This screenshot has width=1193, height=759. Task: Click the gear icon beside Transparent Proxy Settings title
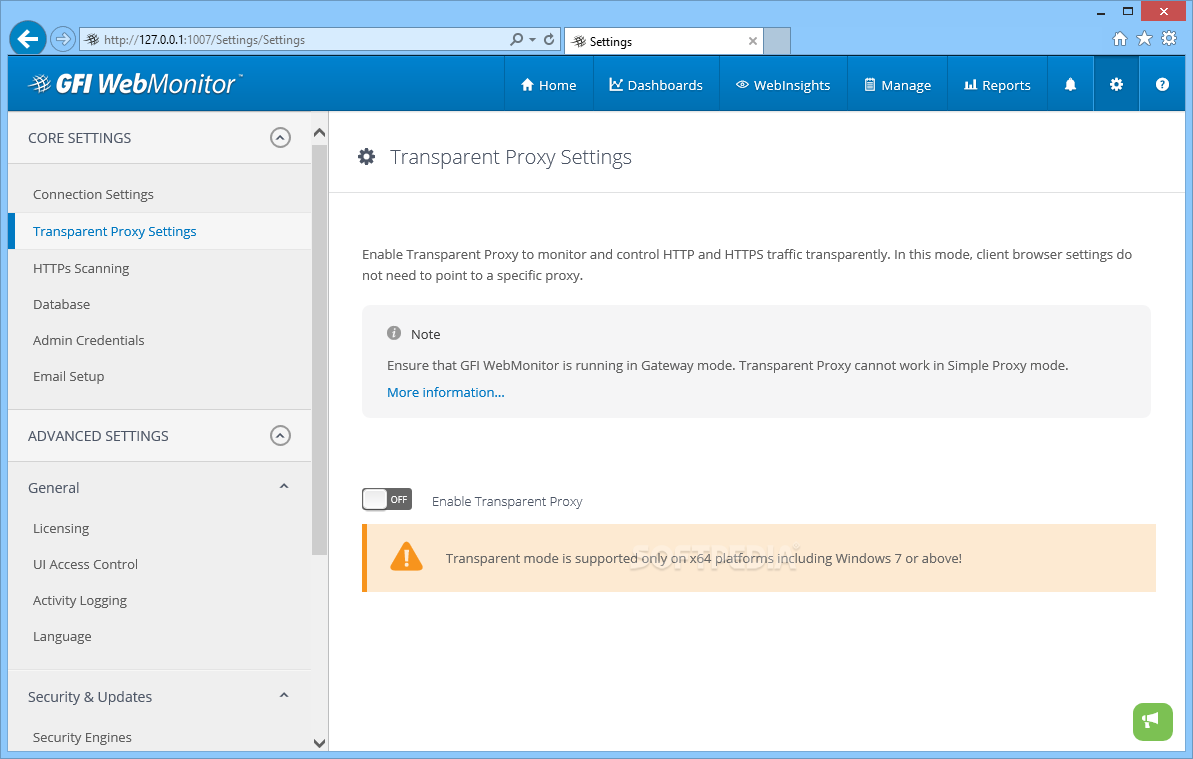pos(367,157)
